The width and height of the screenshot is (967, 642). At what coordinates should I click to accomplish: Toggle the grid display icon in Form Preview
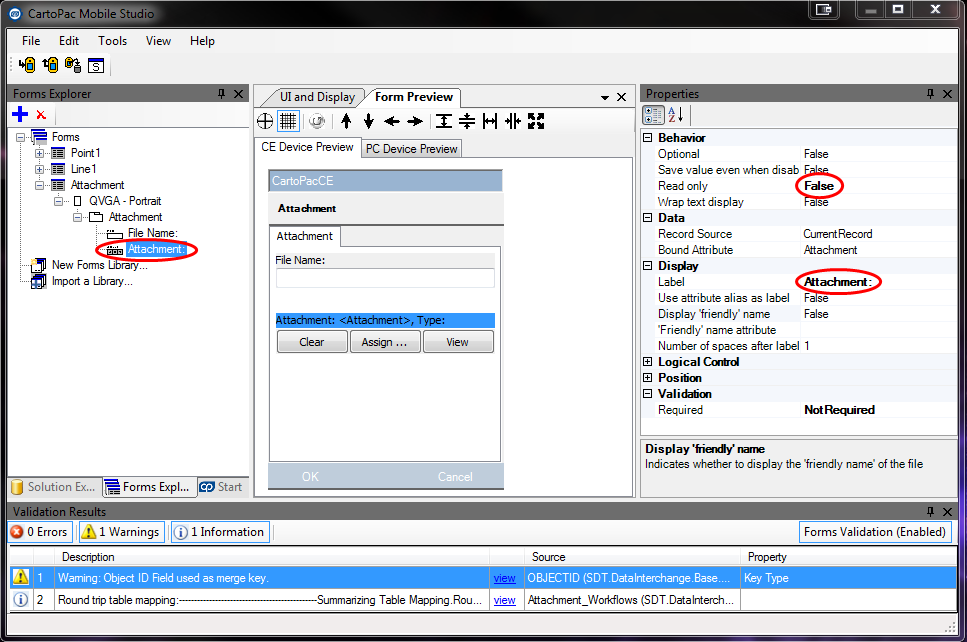(288, 121)
